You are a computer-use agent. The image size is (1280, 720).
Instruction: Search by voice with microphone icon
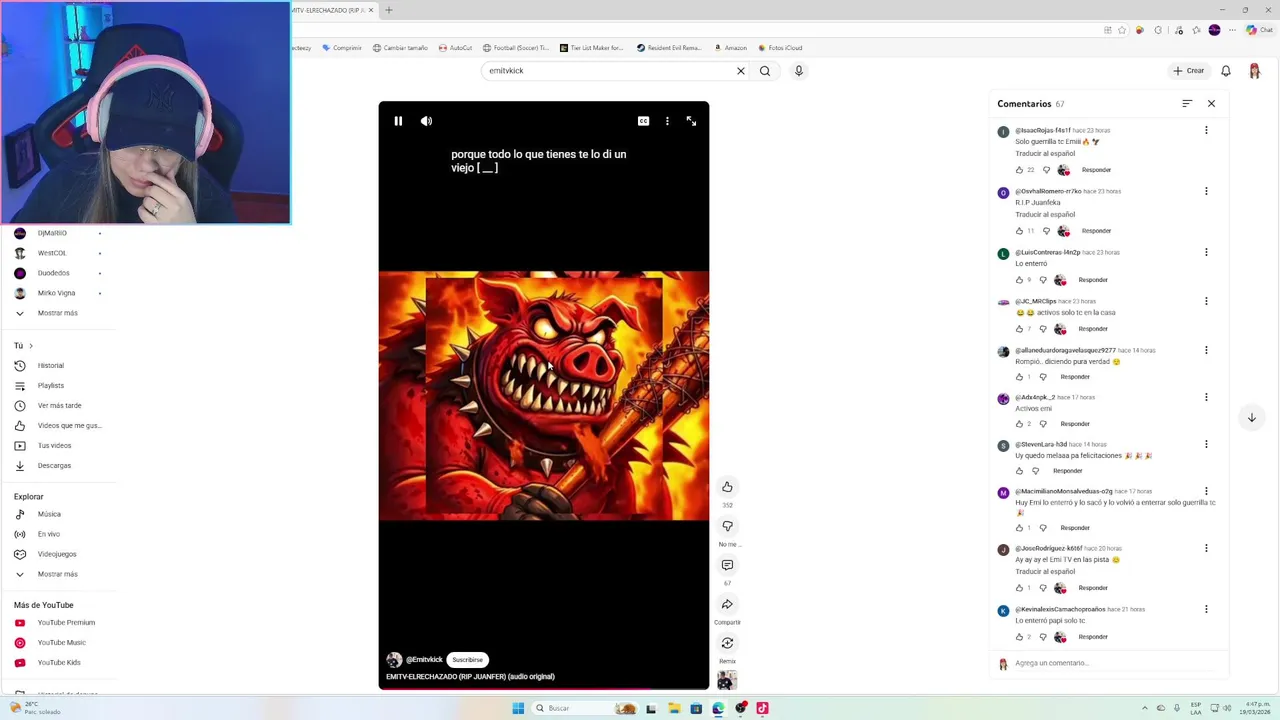tap(798, 71)
